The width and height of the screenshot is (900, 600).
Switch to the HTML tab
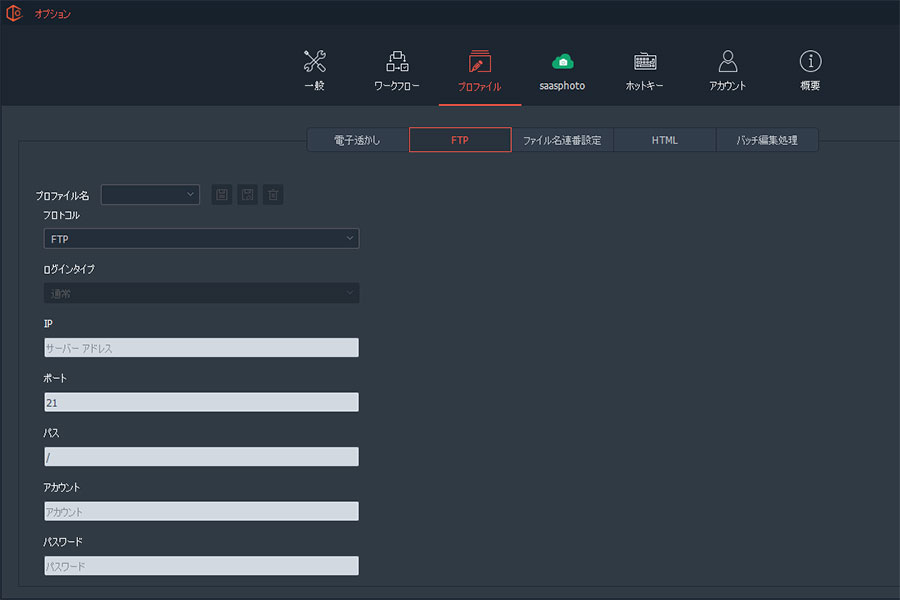click(x=665, y=140)
